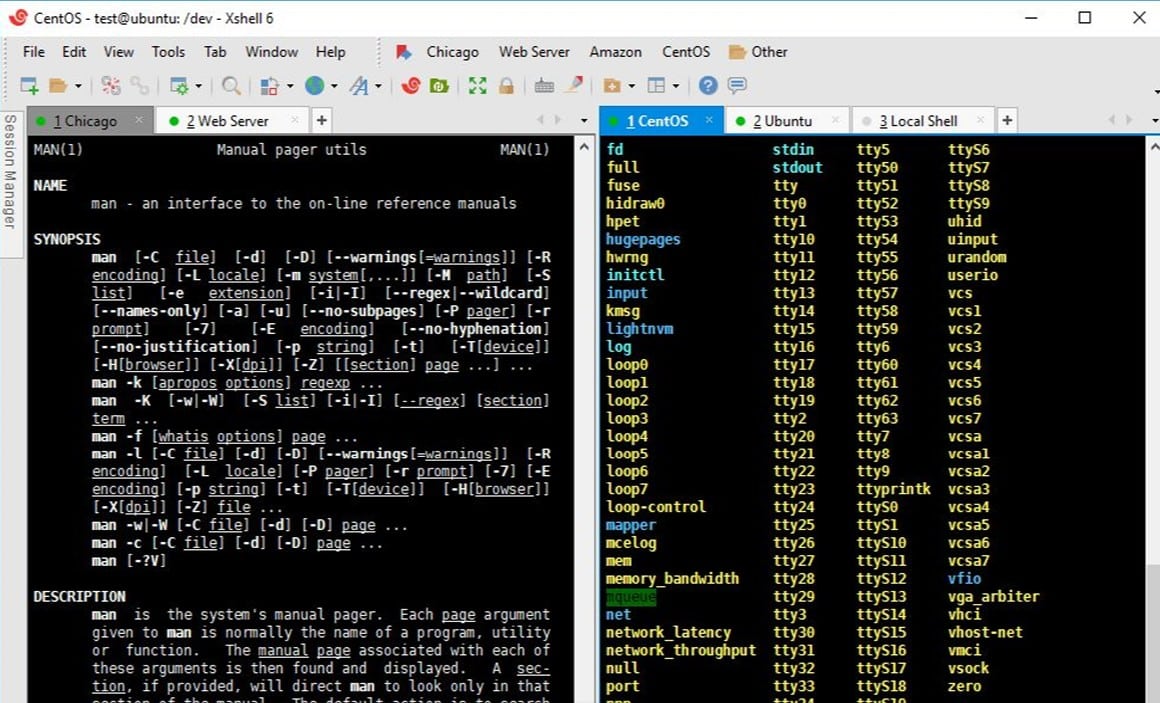Viewport: 1160px width, 703px height.
Task: Close the Chicago tab
Action: 138,120
